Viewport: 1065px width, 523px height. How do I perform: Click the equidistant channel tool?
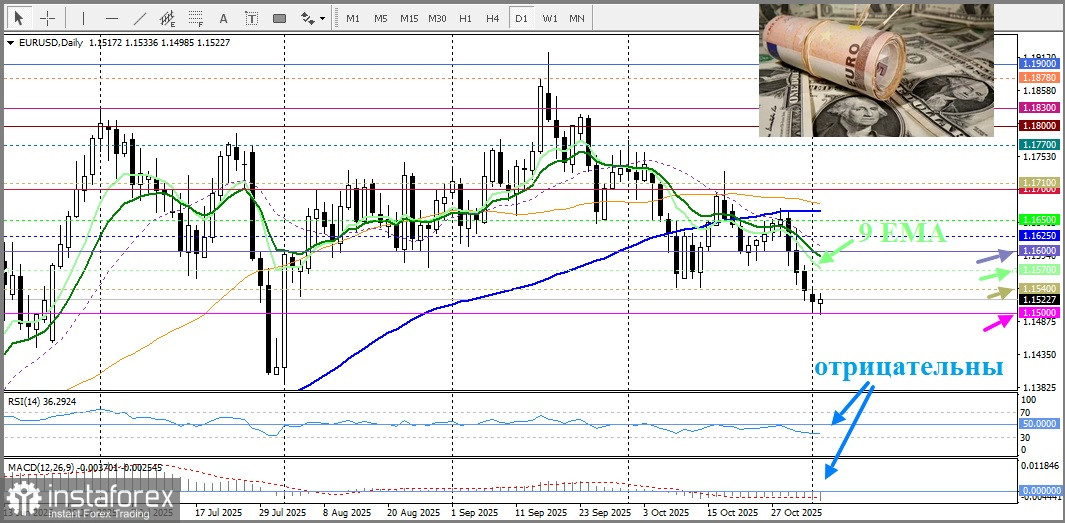(x=167, y=18)
